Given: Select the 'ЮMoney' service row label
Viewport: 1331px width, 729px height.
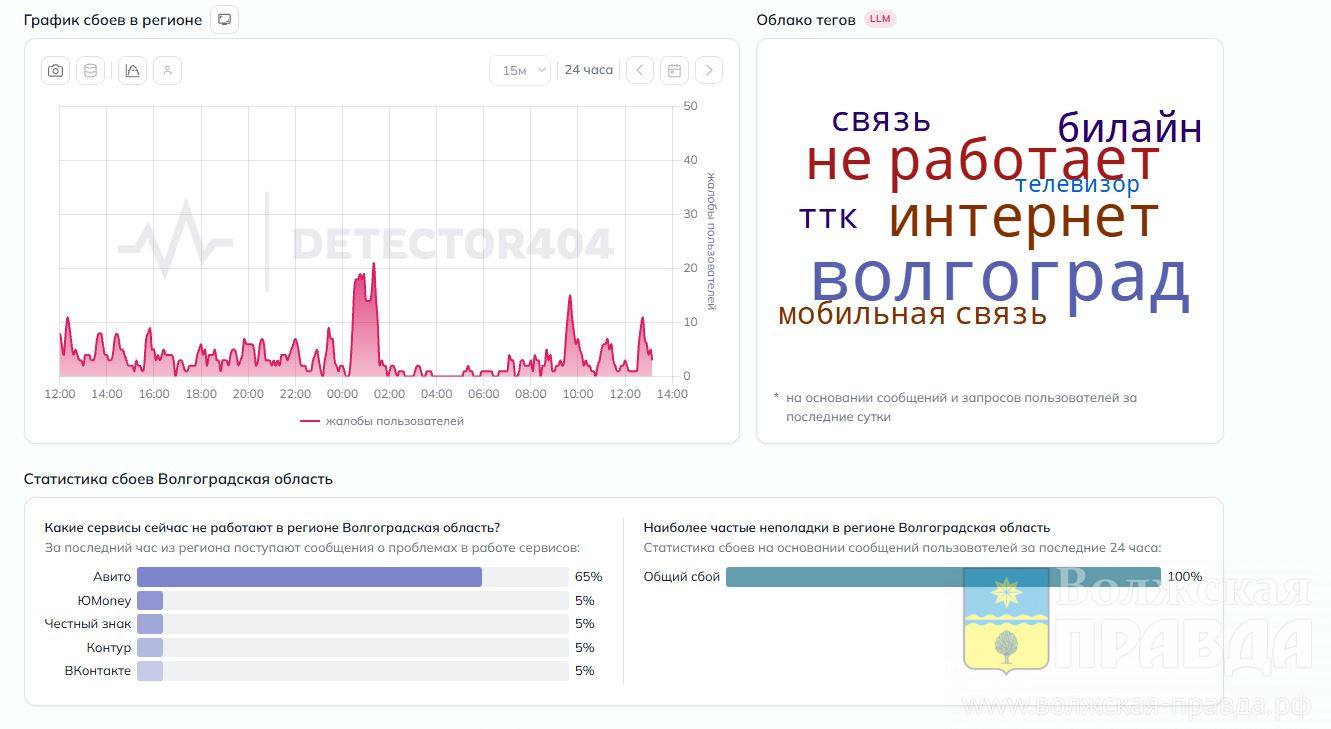Looking at the screenshot, I should tap(104, 600).
